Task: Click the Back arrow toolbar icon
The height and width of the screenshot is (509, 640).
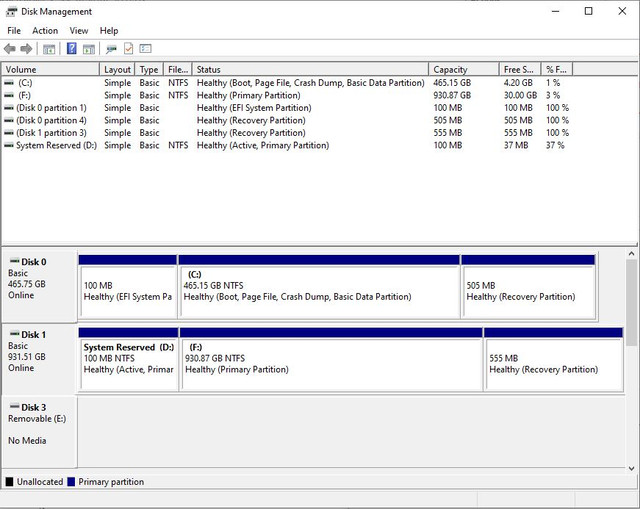Action: tap(10, 49)
